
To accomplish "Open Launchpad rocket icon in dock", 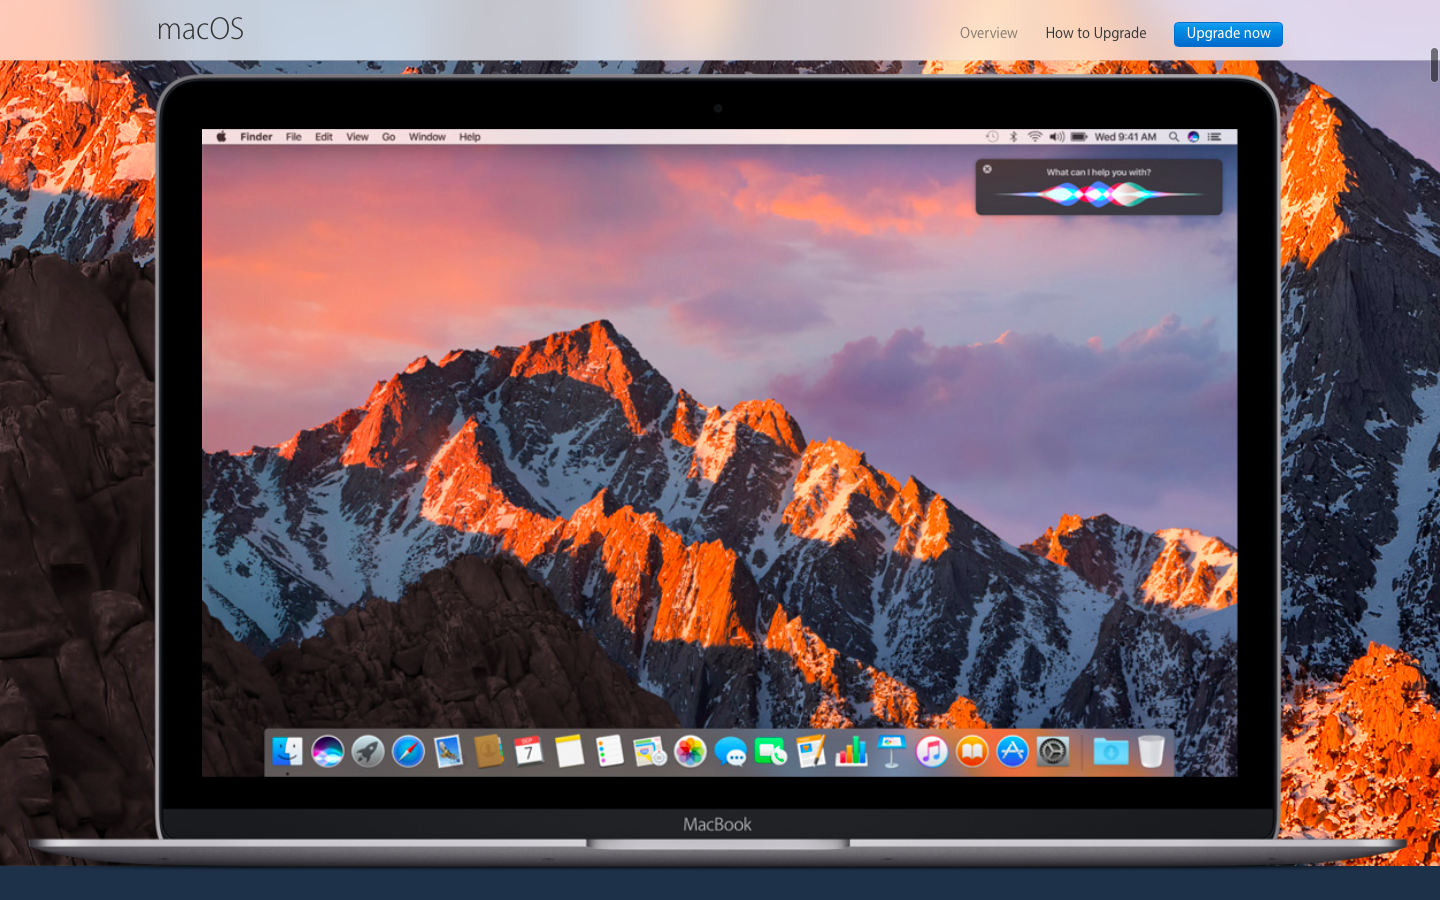I will pyautogui.click(x=368, y=751).
